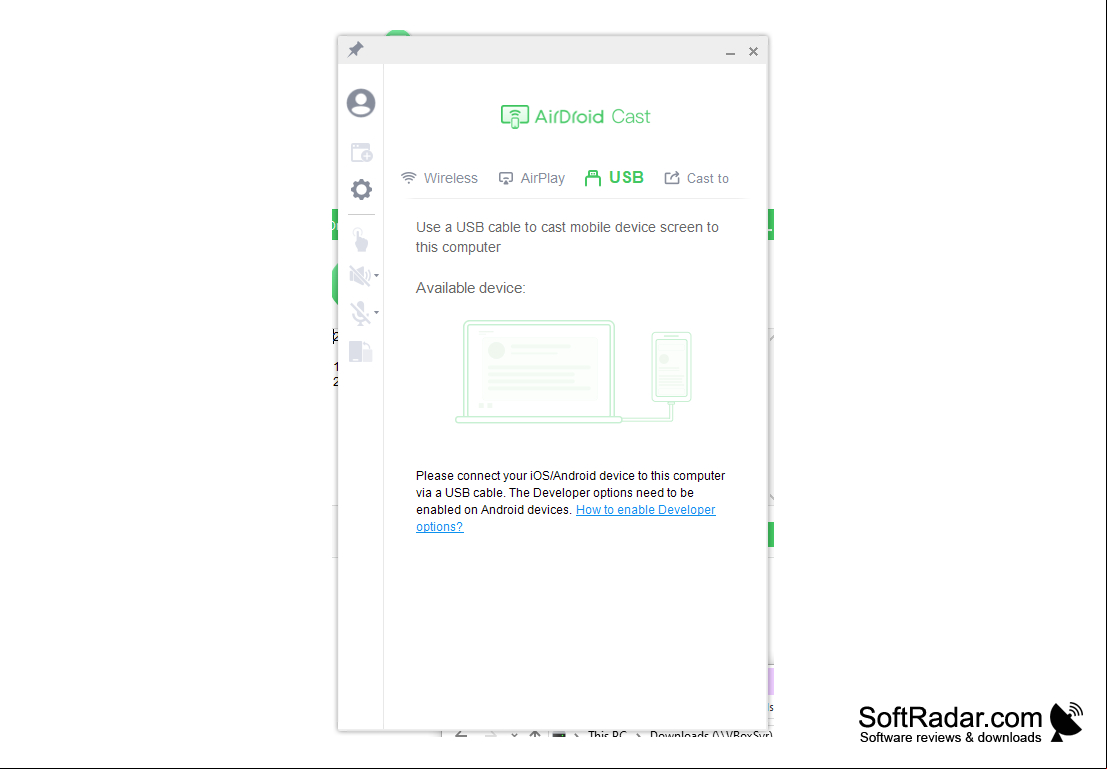Close the AirDroid Cast window
Viewport: 1107px width, 769px height.
click(753, 52)
